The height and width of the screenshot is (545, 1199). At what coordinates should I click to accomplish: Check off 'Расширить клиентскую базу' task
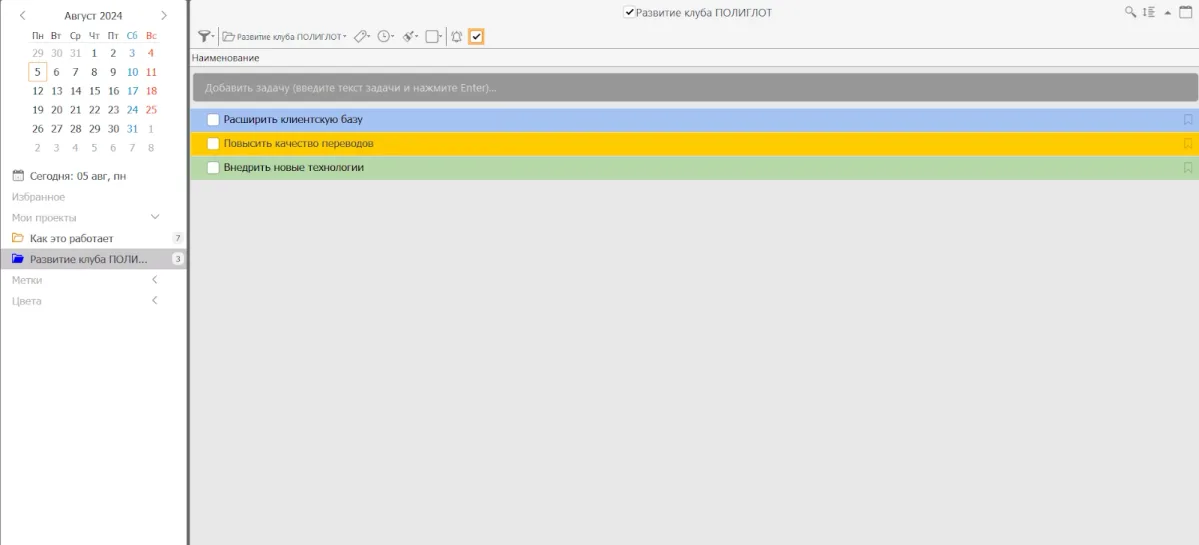(x=213, y=120)
